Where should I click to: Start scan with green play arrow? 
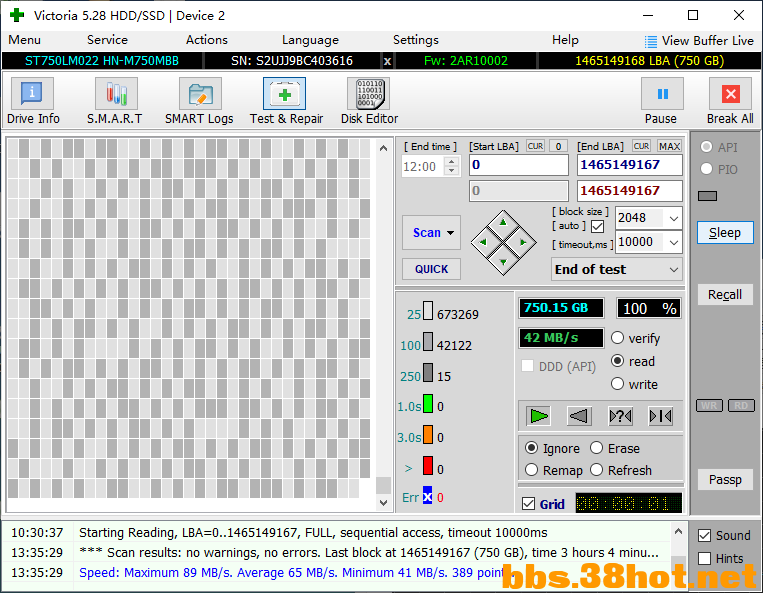click(538, 416)
